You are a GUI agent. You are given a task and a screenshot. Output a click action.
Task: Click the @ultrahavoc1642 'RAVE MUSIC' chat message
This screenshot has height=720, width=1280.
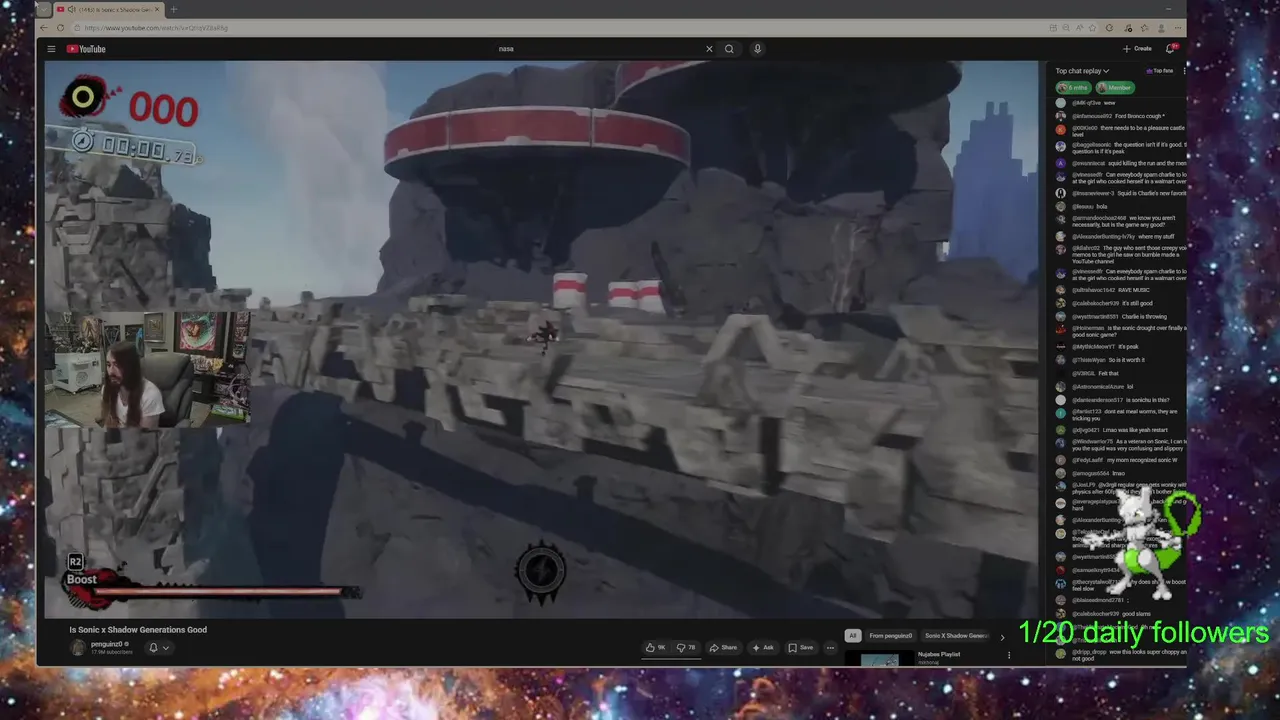tap(1120, 290)
